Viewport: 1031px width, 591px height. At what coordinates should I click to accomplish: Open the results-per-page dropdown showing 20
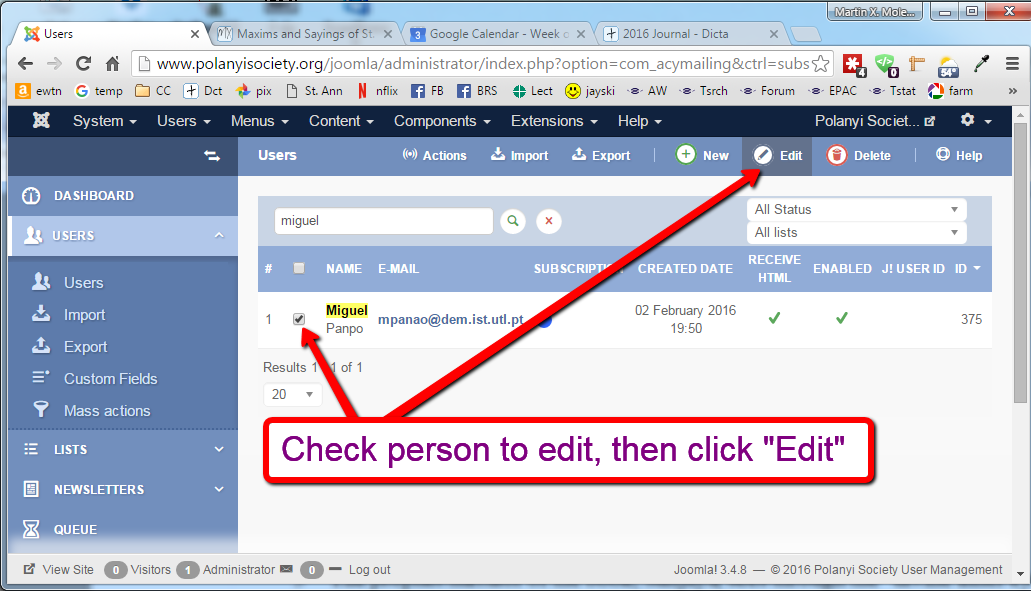292,394
